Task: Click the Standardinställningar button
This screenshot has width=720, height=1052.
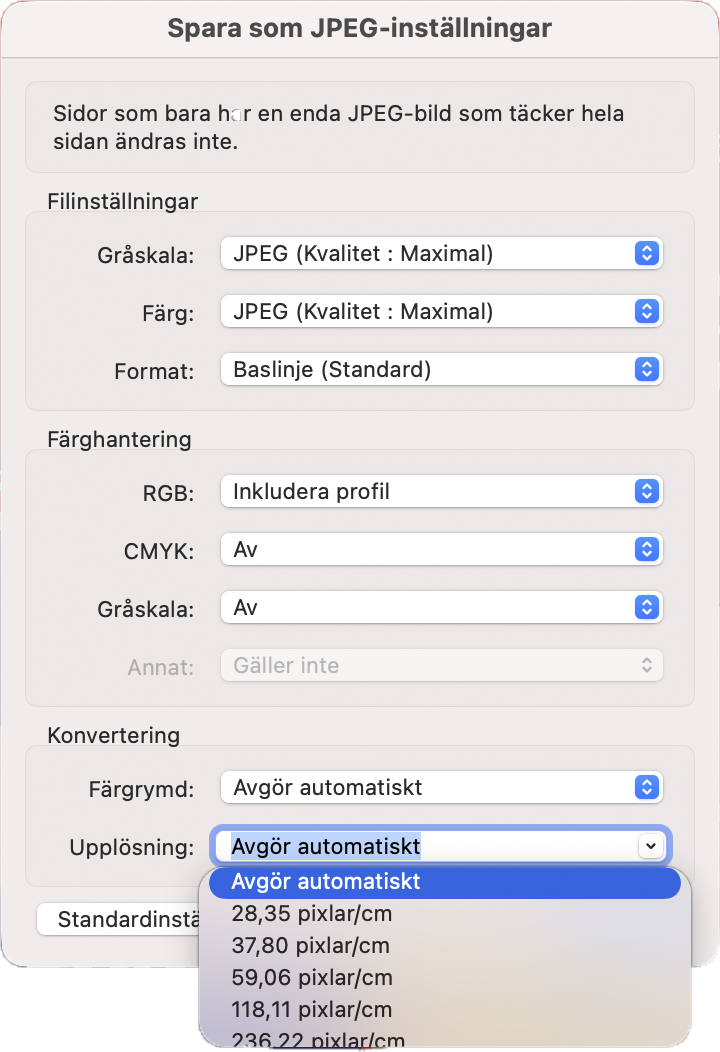Action: [120, 919]
